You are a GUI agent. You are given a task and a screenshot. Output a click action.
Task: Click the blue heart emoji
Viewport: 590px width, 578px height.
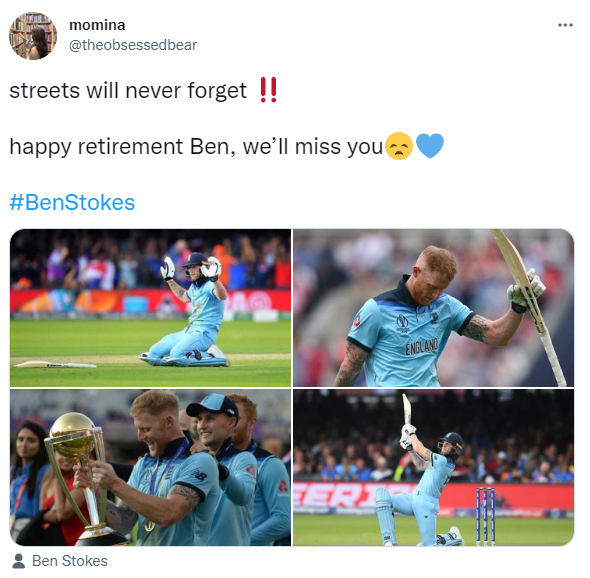[x=430, y=146]
